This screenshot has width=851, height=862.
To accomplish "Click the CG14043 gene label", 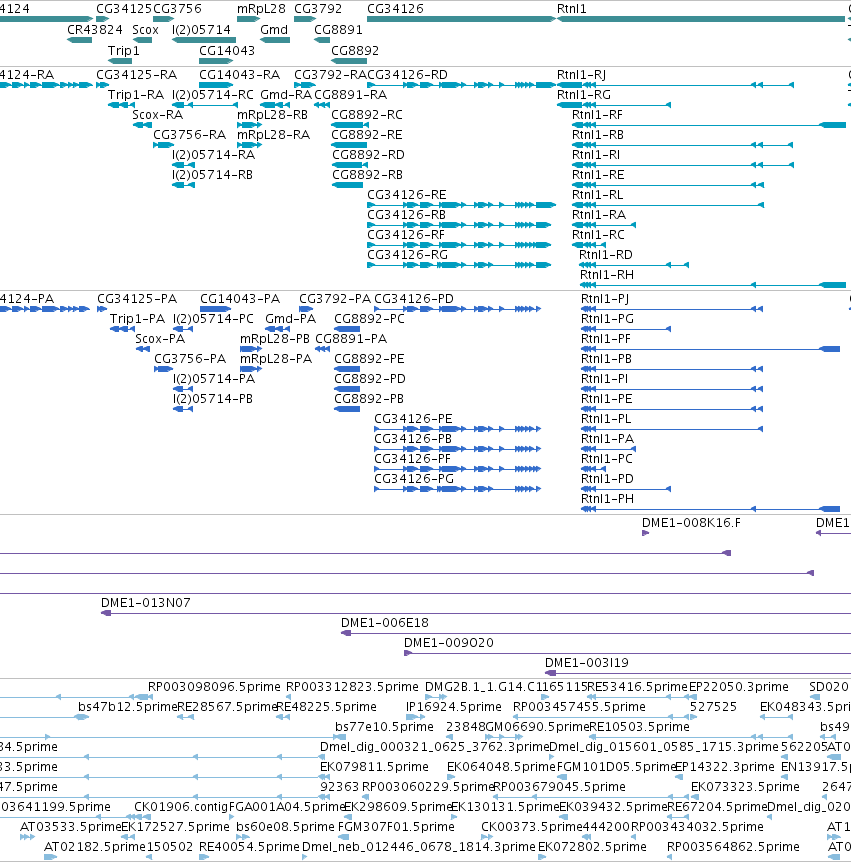I will tap(226, 51).
